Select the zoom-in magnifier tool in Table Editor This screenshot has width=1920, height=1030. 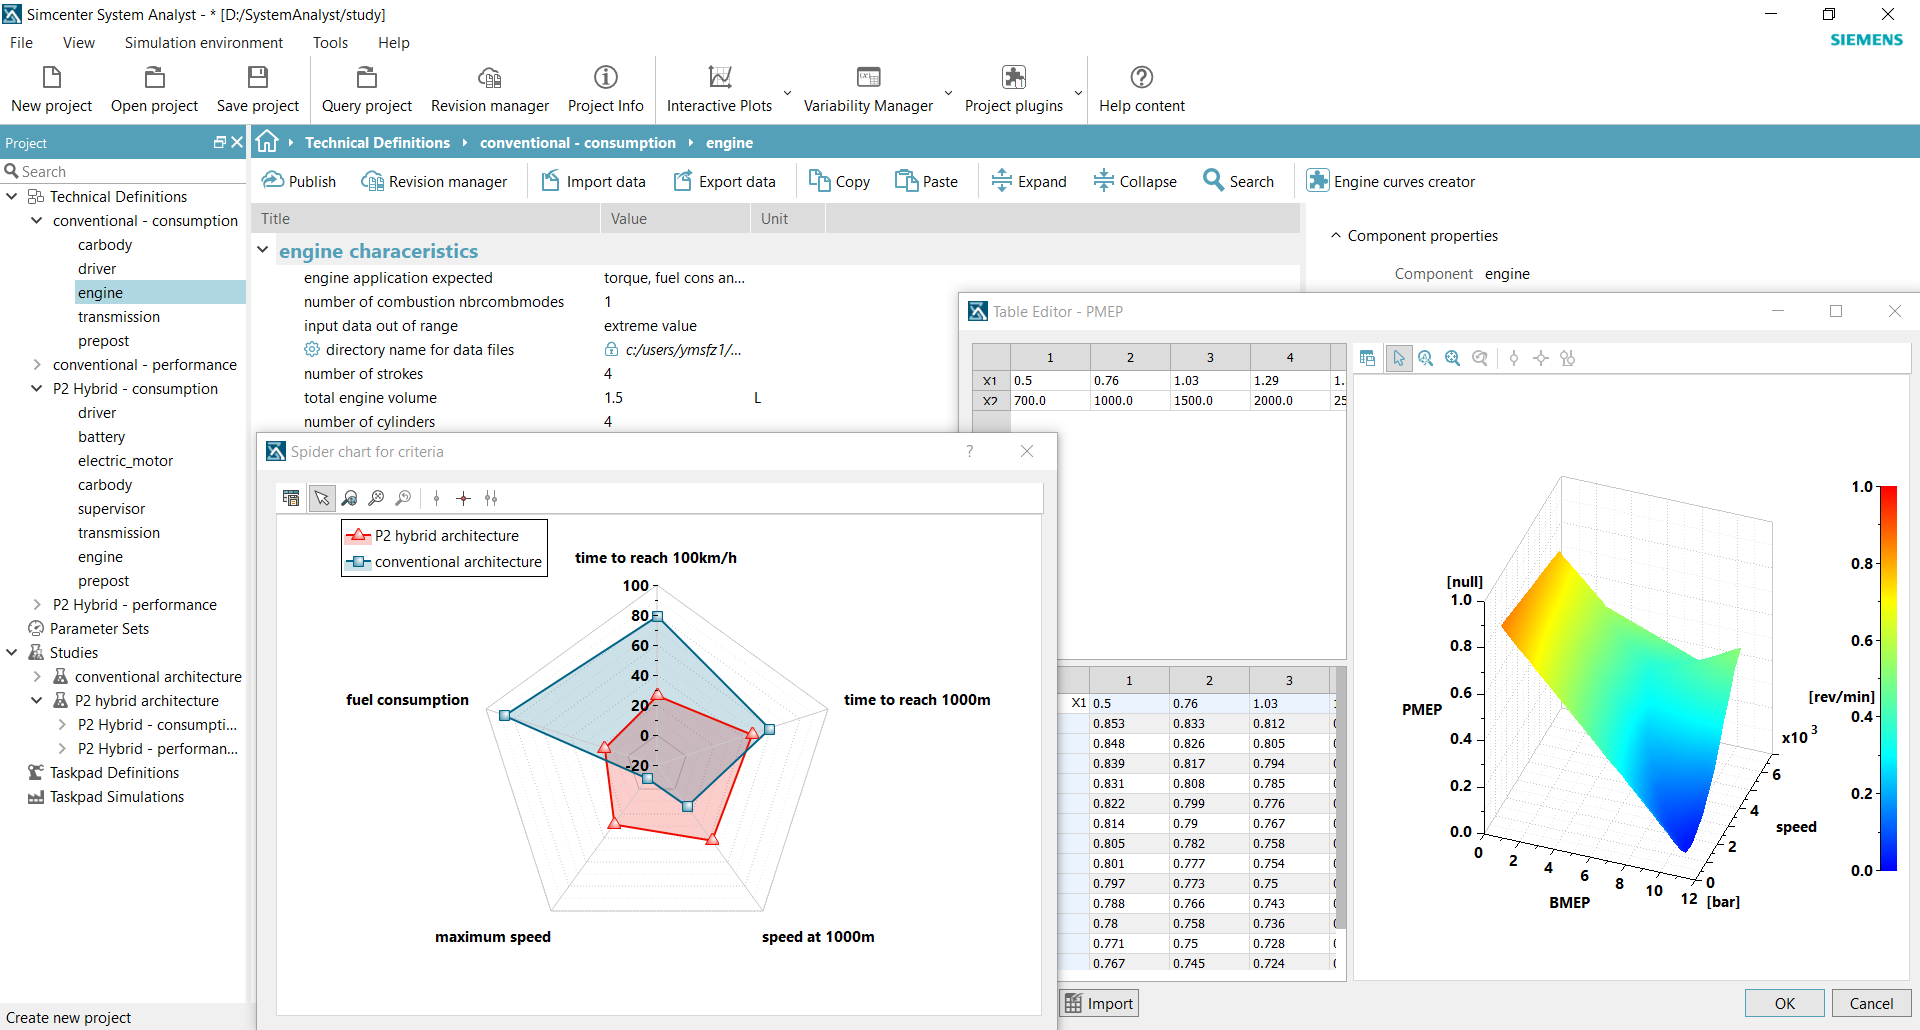(x=1425, y=358)
